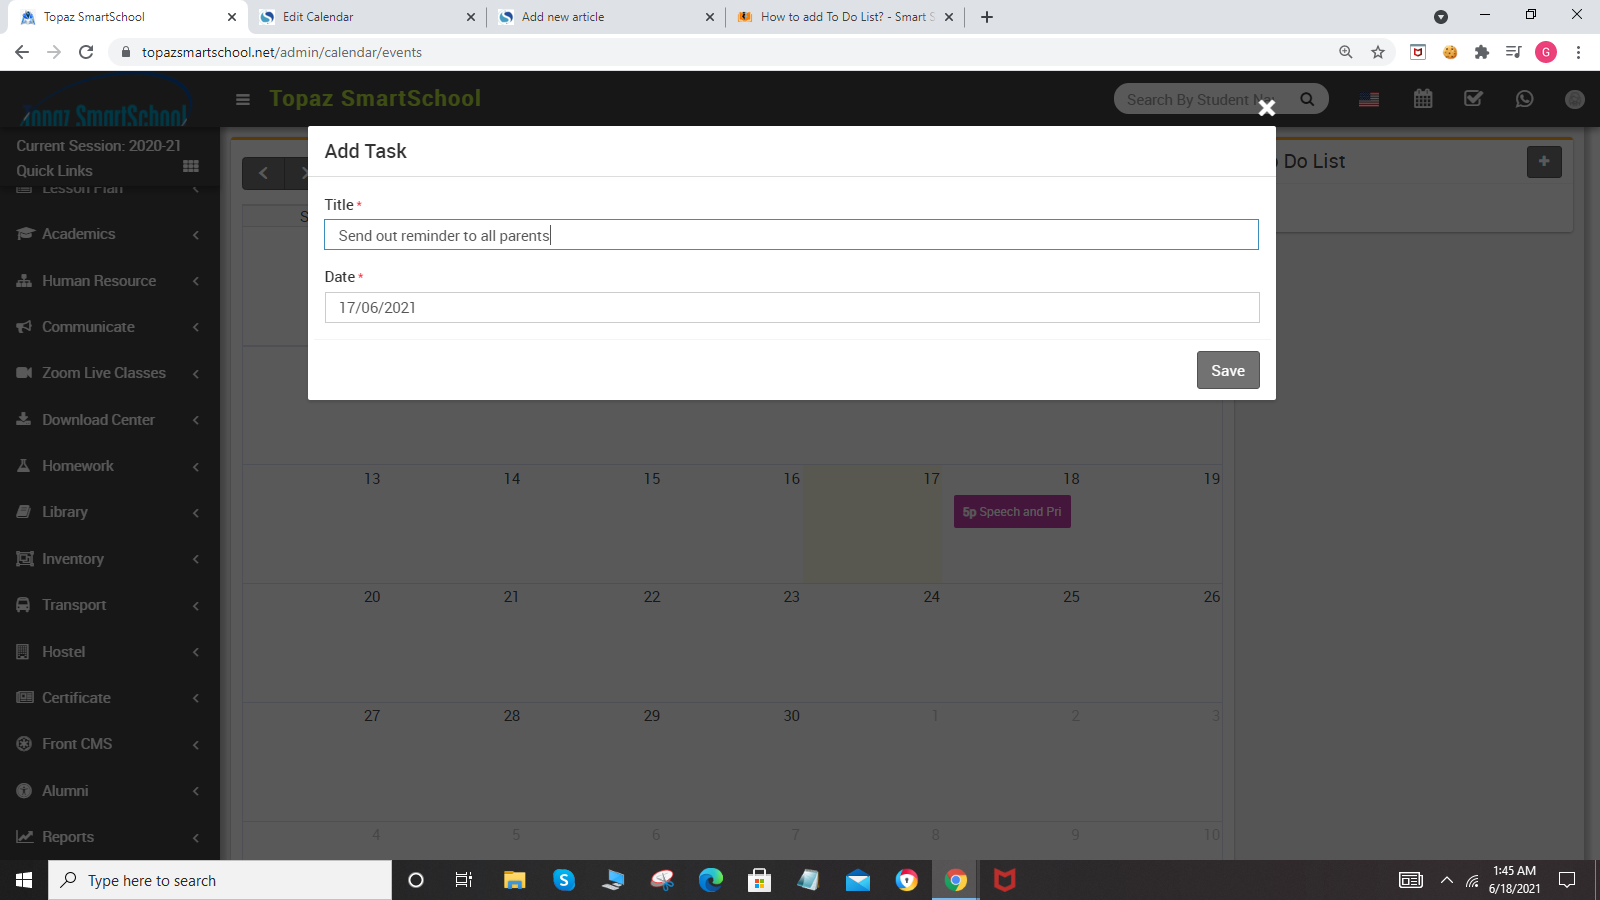The image size is (1600, 900).
Task: Expand the Zoom Live Classes menu
Action: point(108,373)
